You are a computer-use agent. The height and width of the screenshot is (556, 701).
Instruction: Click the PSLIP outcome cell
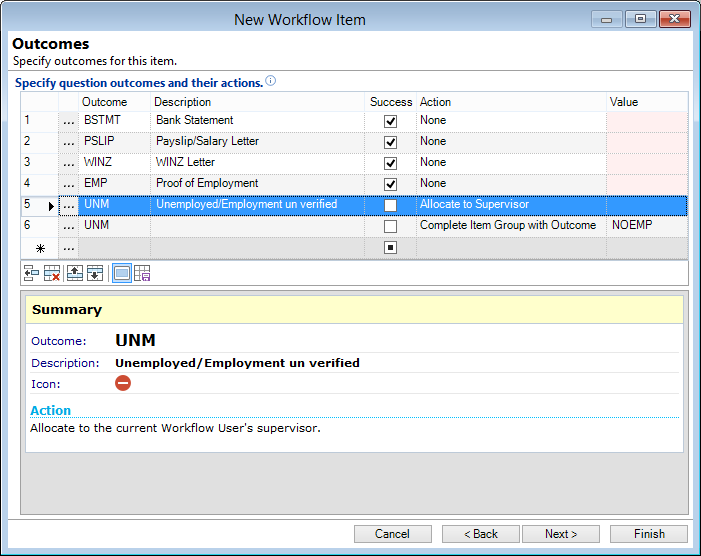(114, 143)
